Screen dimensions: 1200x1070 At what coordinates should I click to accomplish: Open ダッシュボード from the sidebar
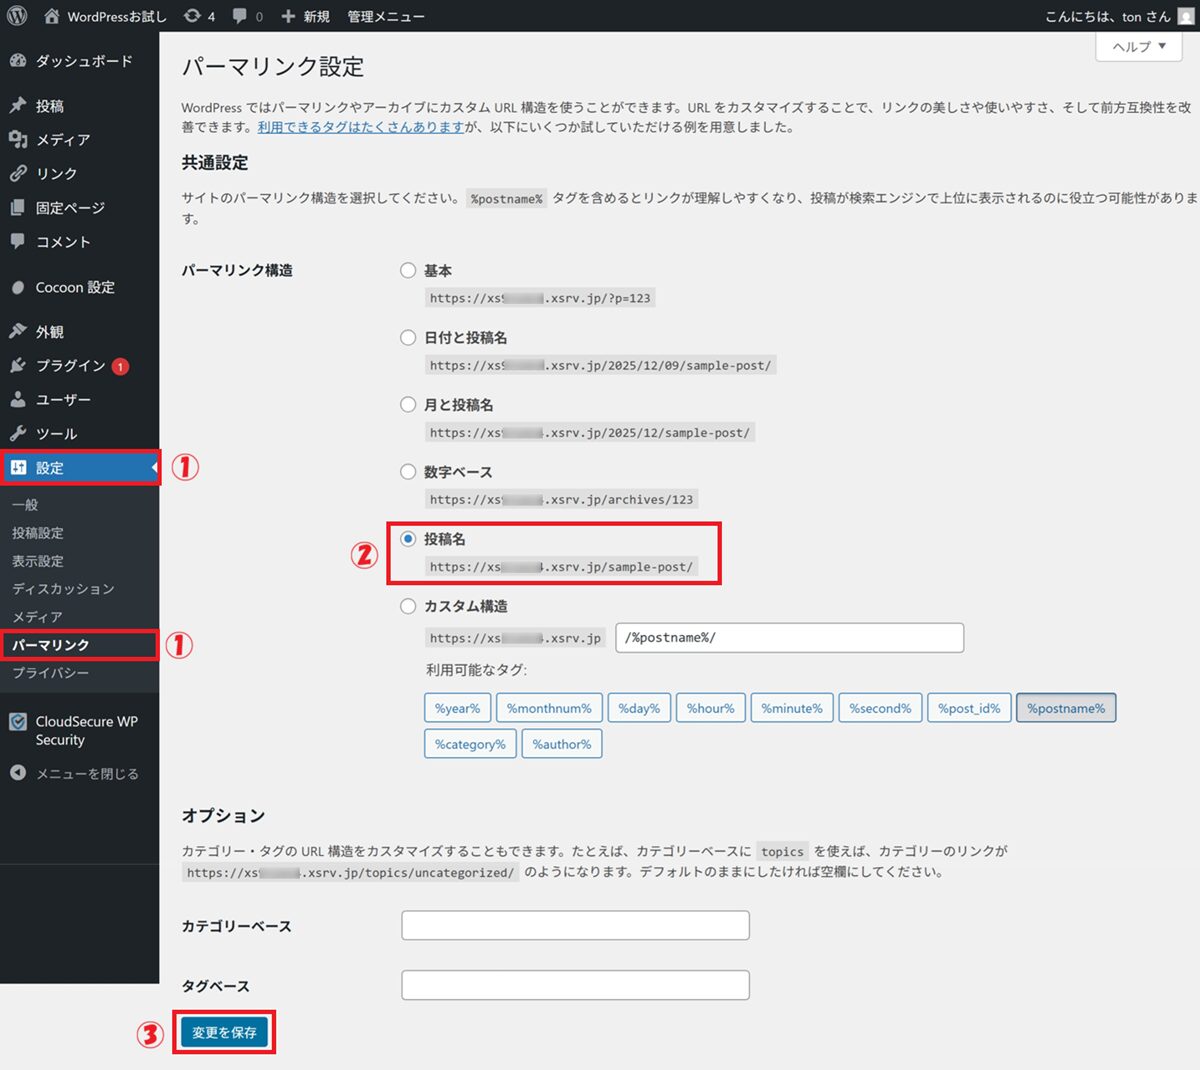(x=82, y=61)
